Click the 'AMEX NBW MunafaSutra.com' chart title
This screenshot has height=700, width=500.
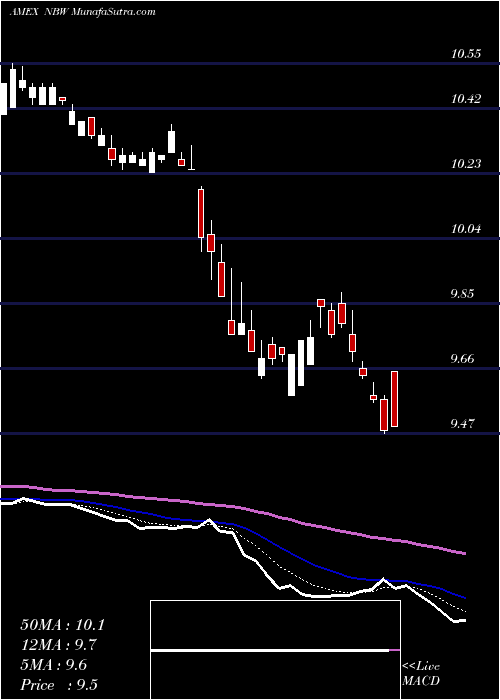83,12
